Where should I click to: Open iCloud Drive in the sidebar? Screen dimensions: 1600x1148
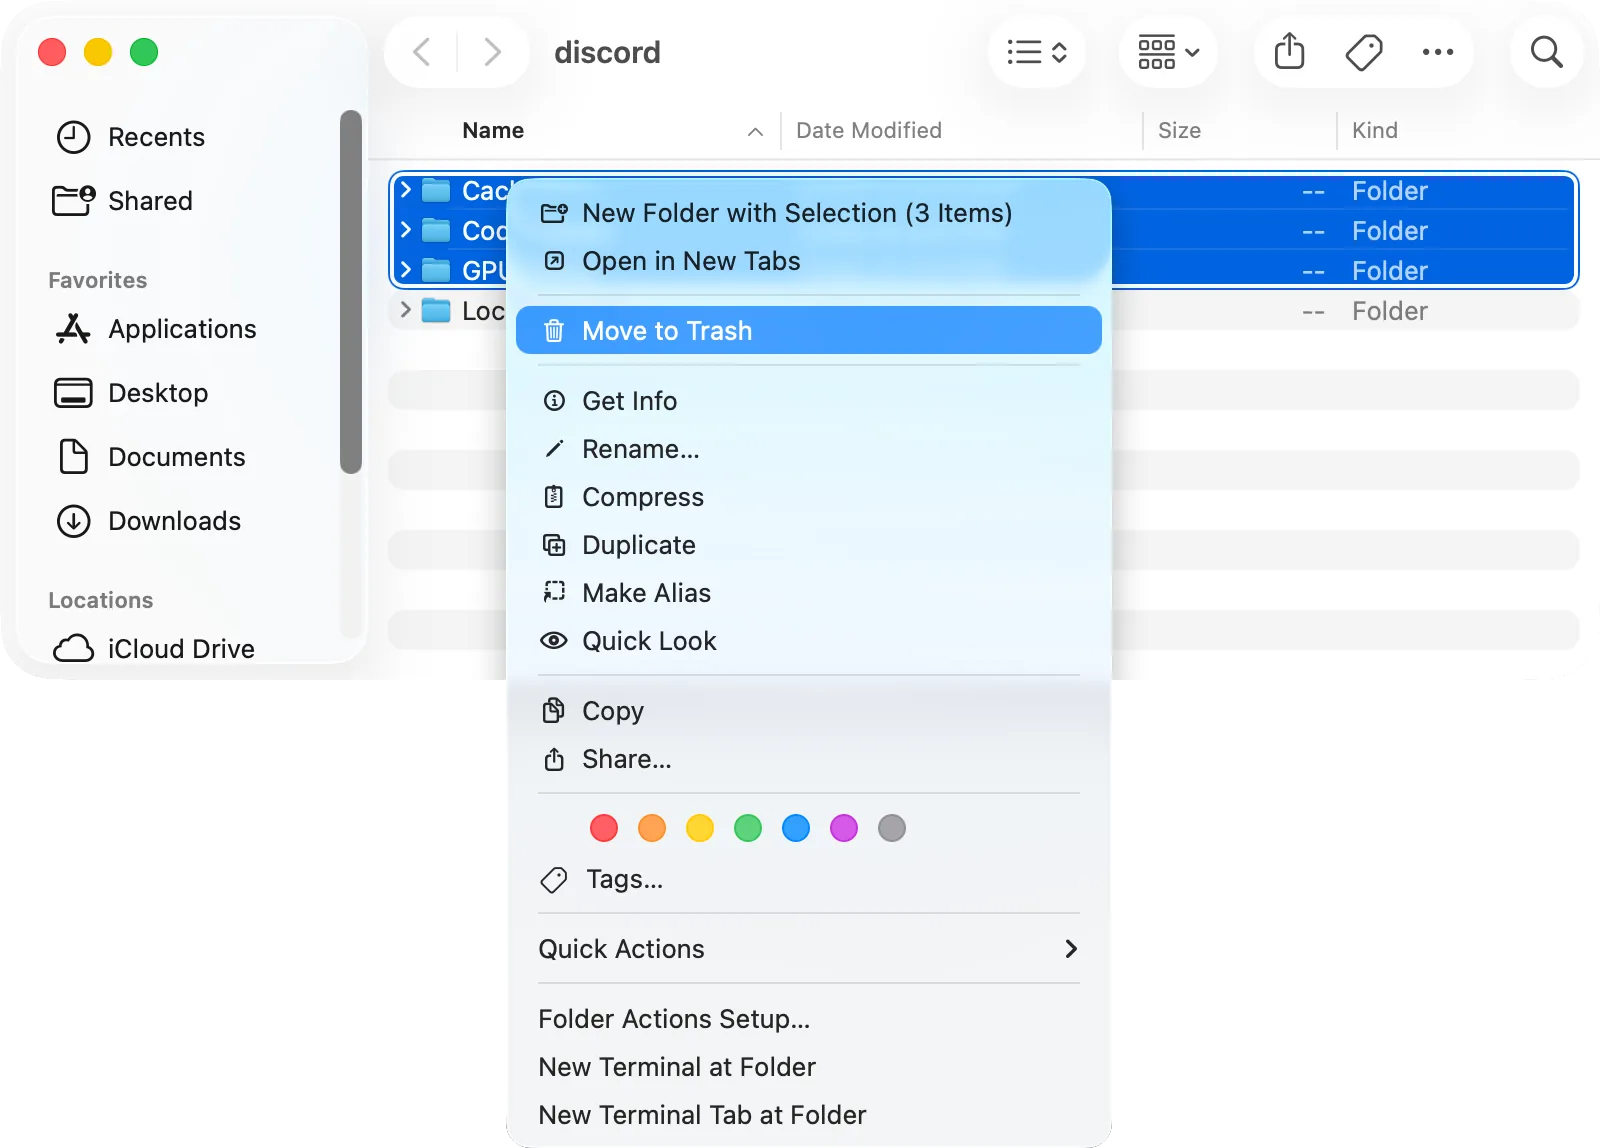tap(154, 649)
